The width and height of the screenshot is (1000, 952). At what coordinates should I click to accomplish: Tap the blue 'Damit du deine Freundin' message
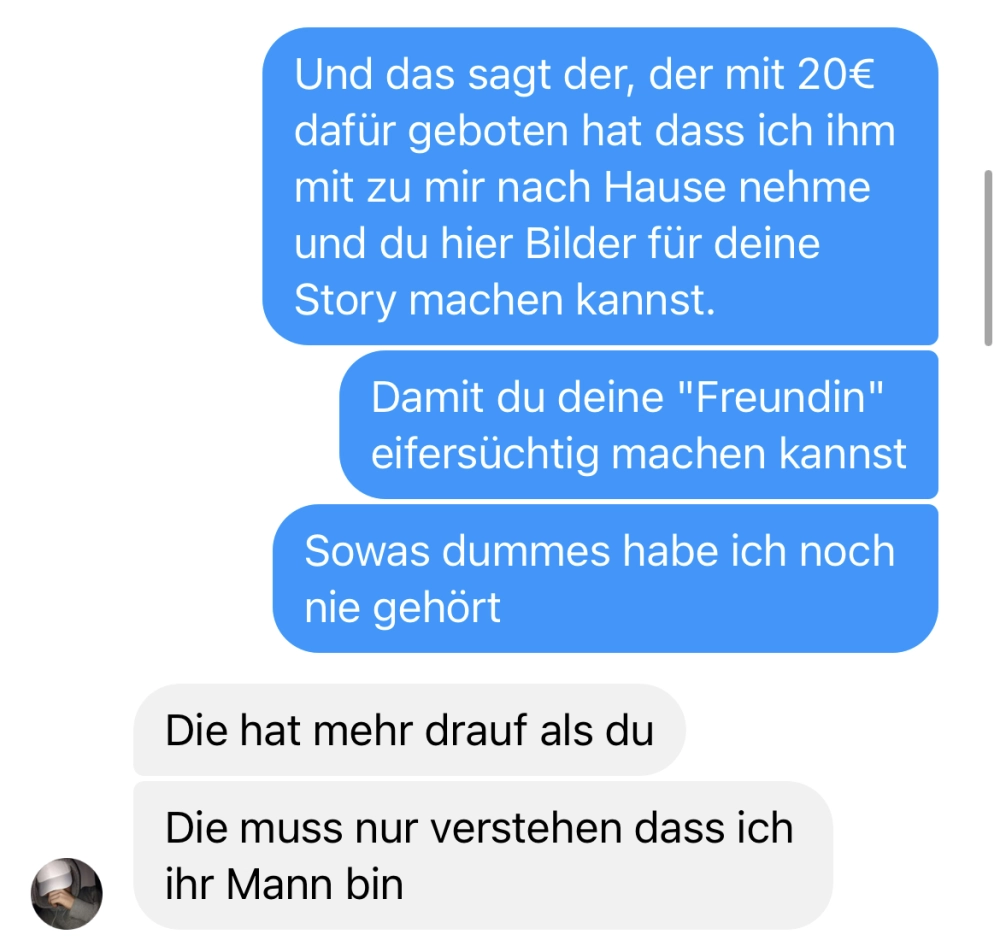[639, 425]
